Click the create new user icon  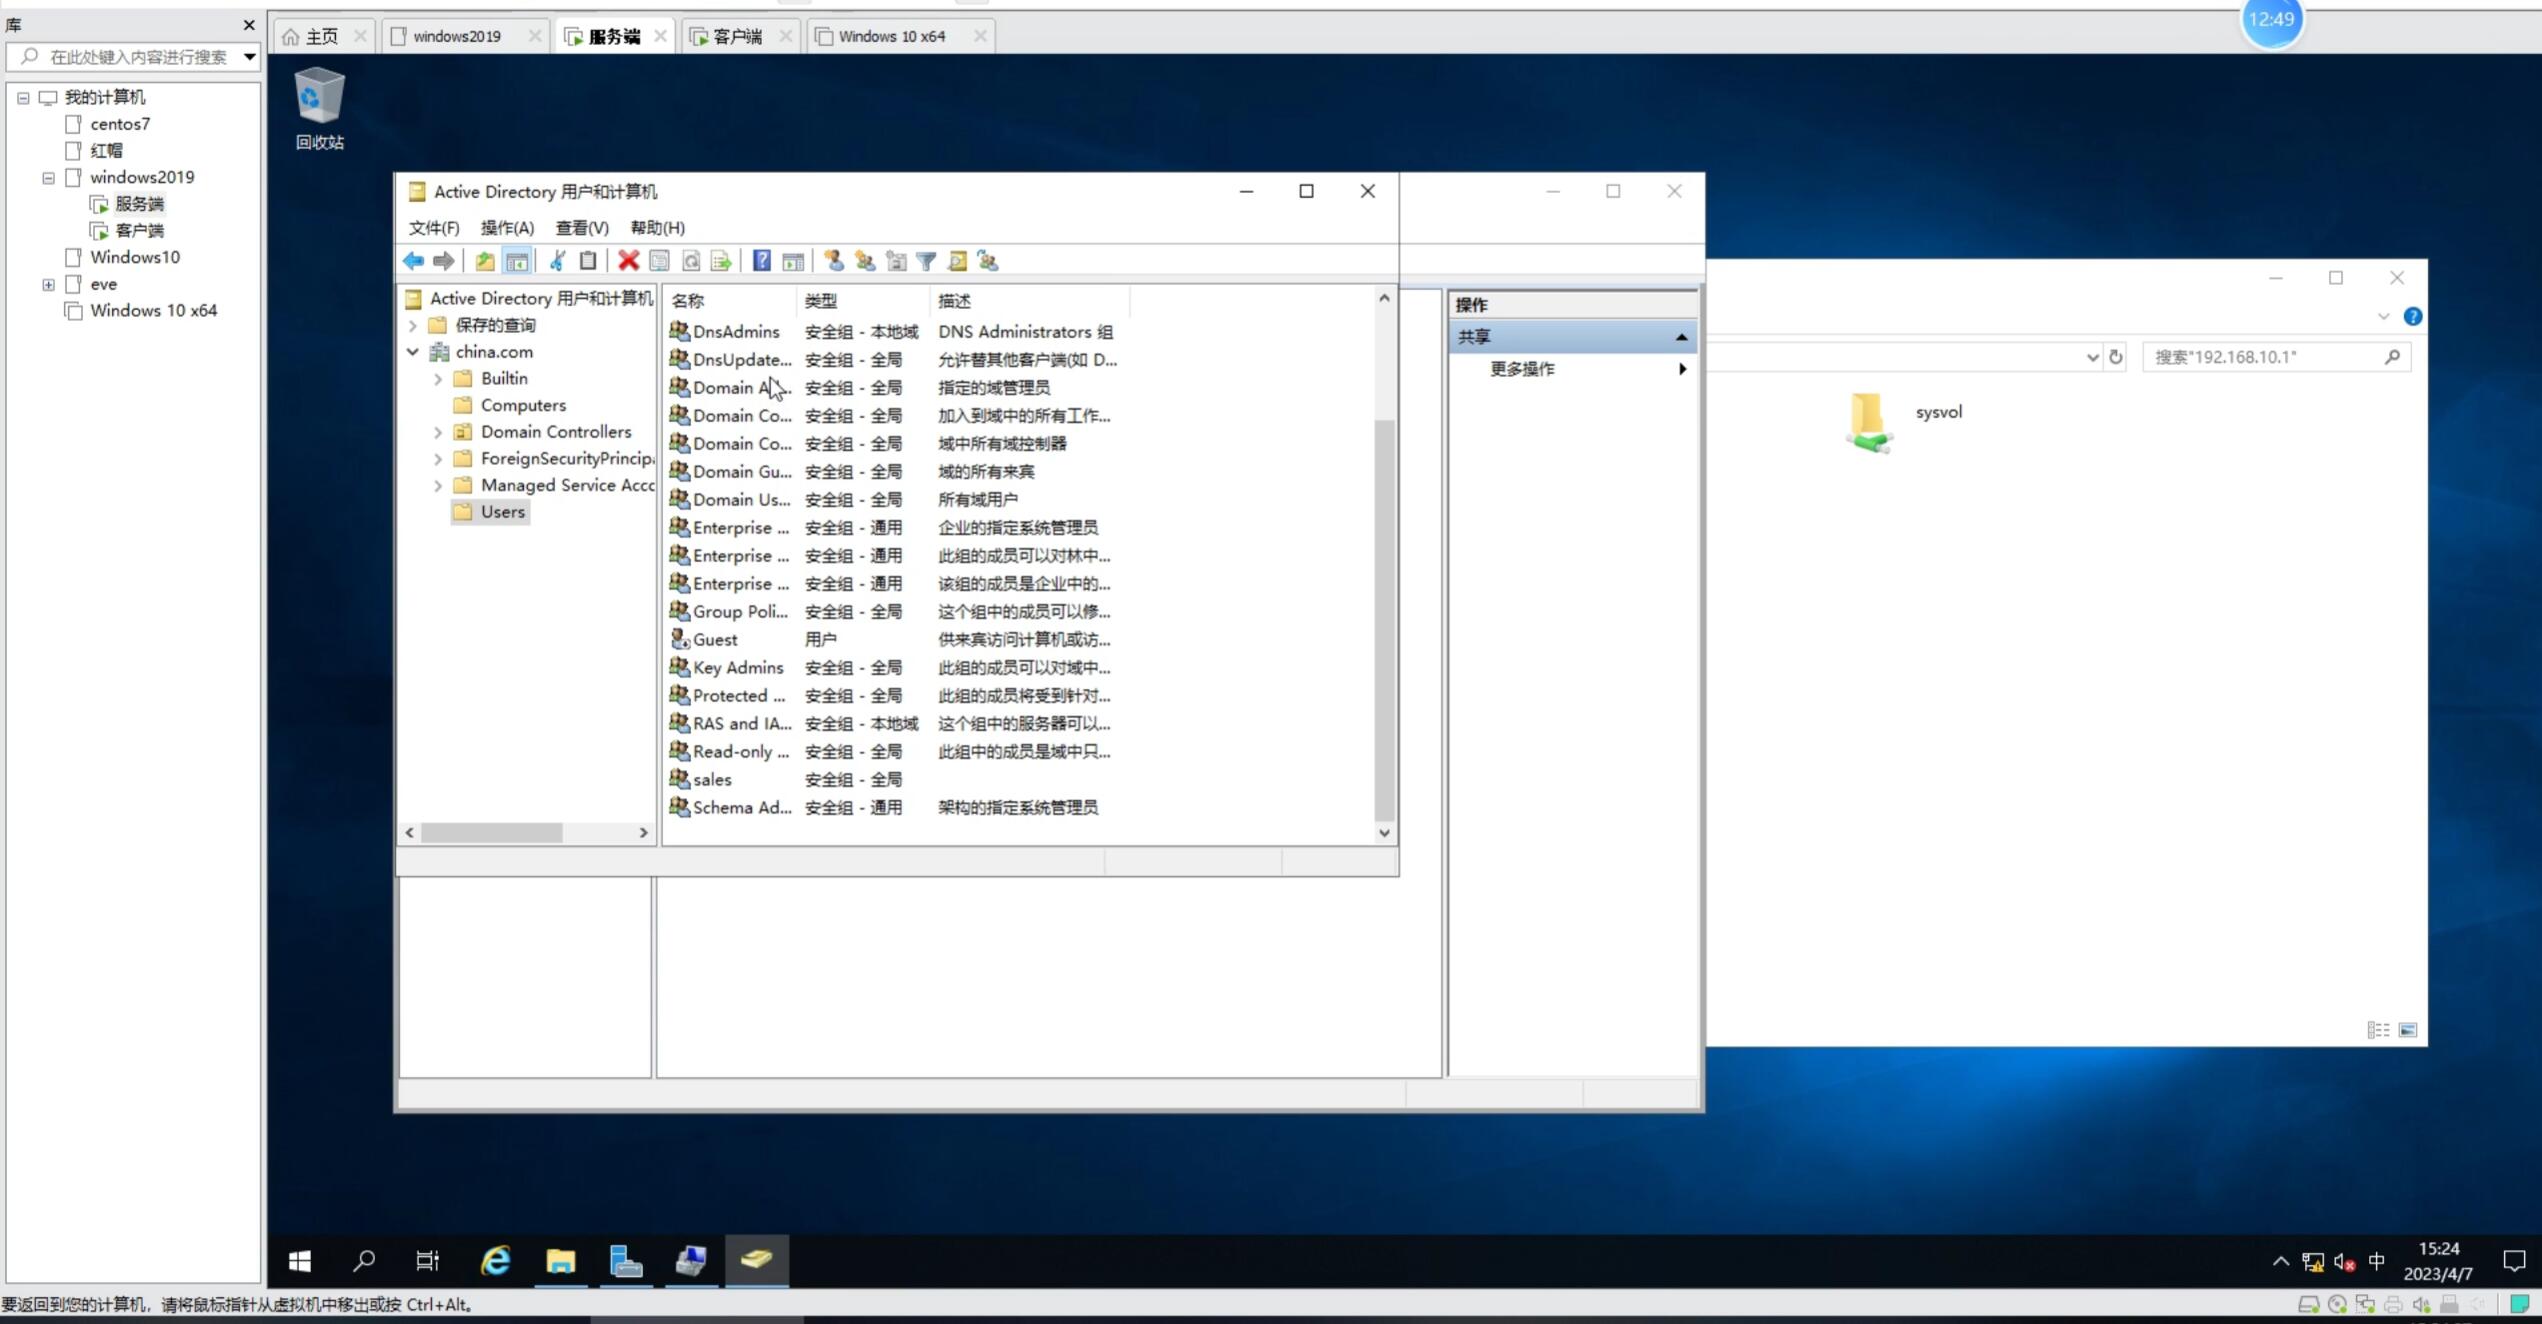point(834,261)
